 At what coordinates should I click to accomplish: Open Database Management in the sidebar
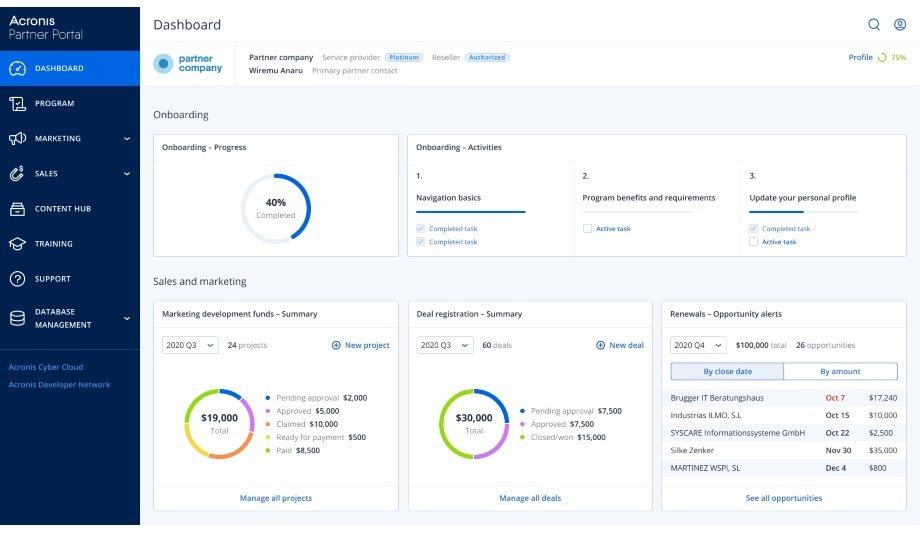63,318
